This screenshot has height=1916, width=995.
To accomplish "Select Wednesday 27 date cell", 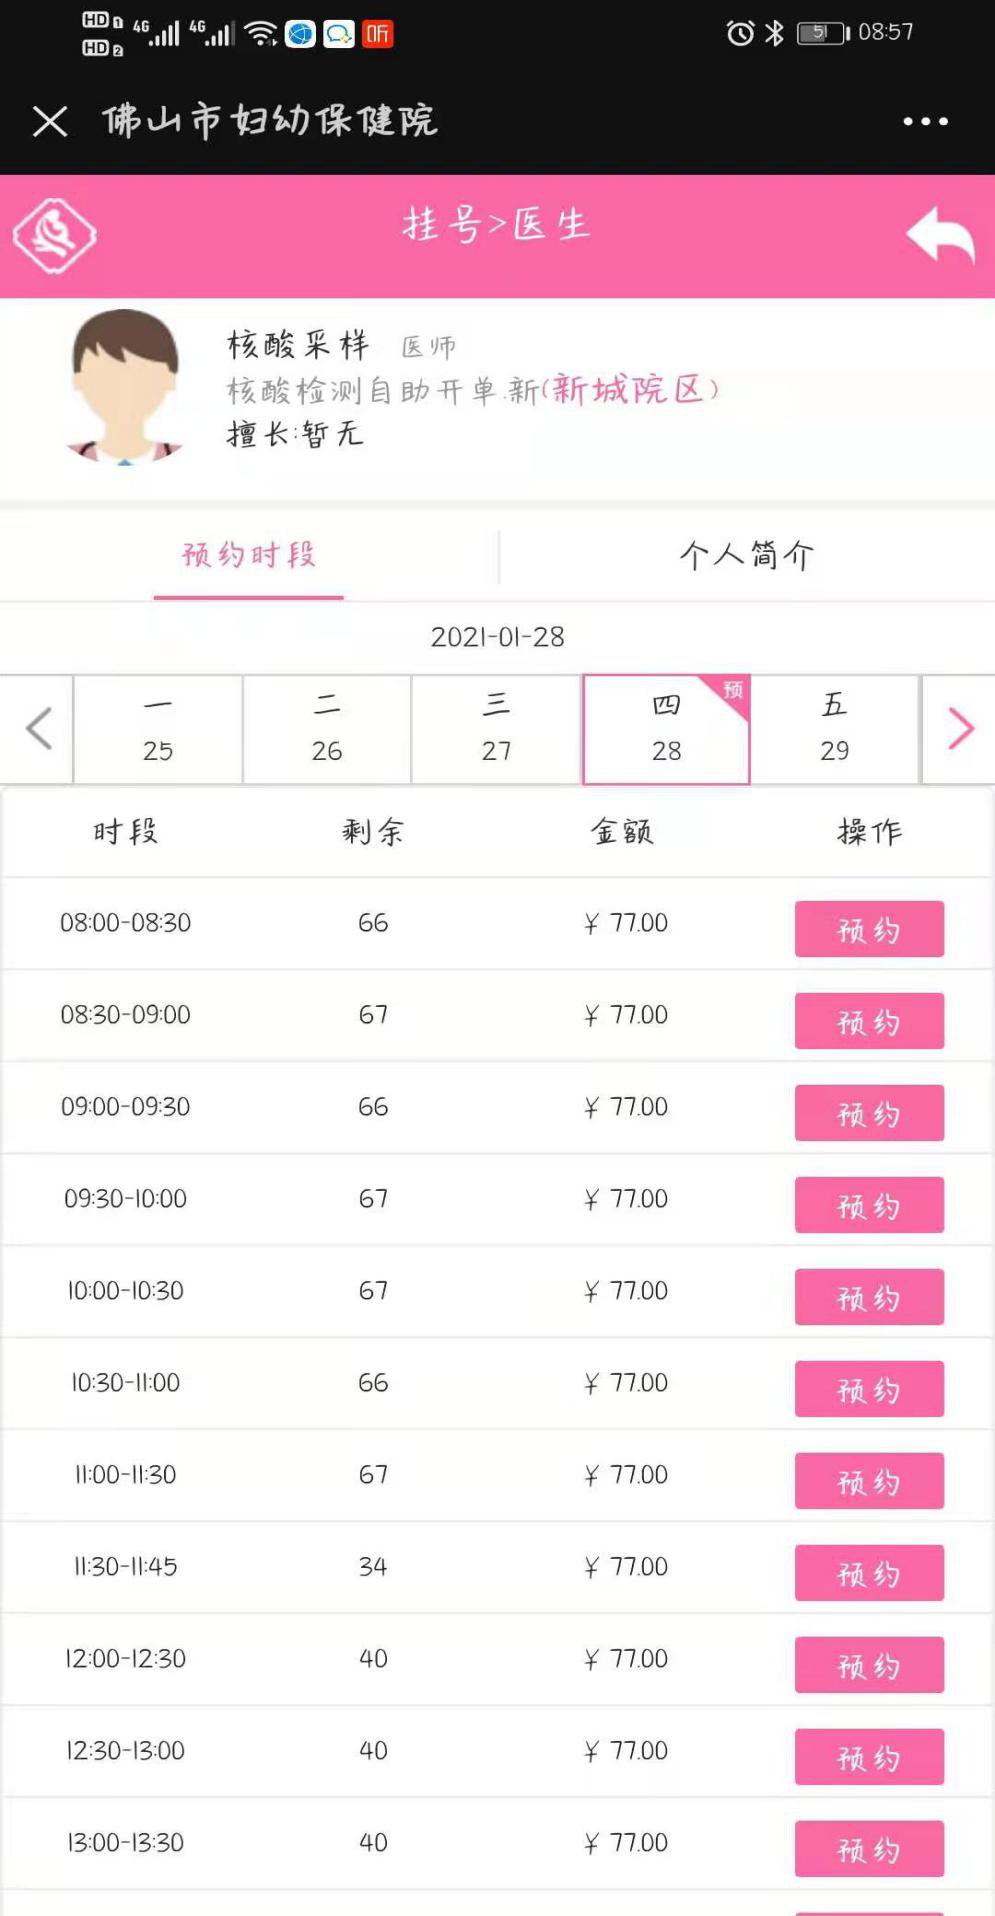I will [x=497, y=728].
